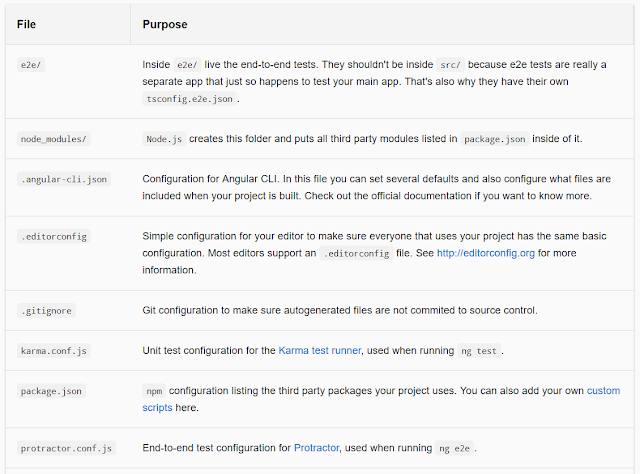640x474 pixels.
Task: Click the tsconfig.e2e.json inline code
Action: (189, 99)
